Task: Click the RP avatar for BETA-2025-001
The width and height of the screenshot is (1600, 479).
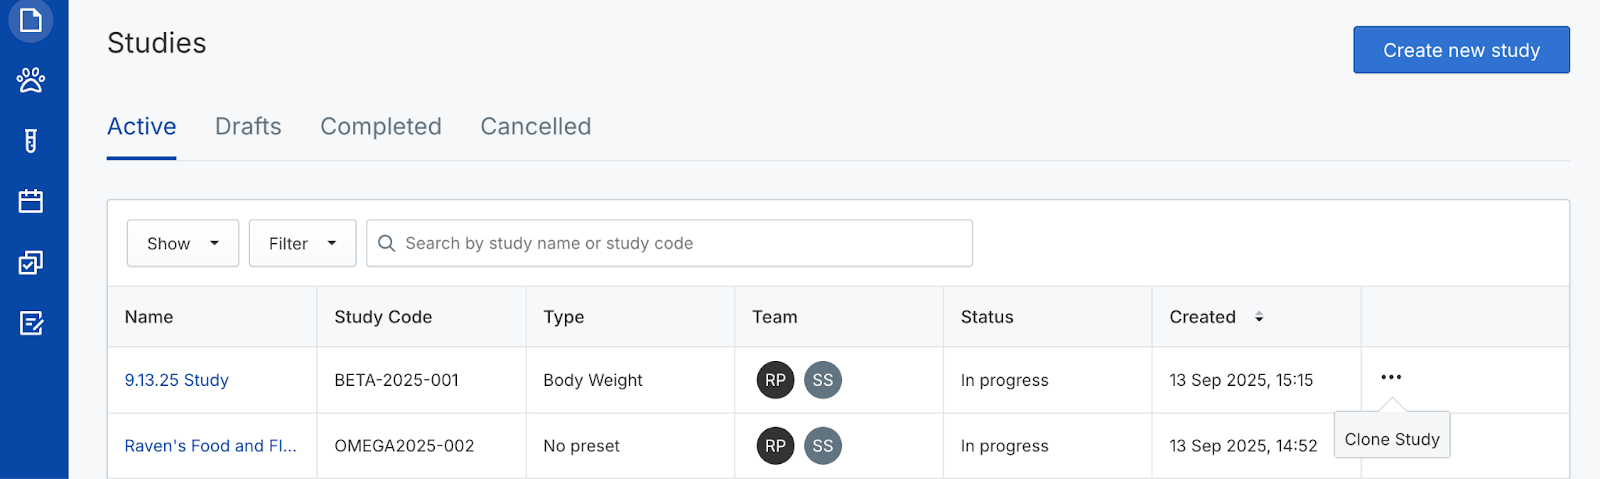Action: [x=775, y=380]
